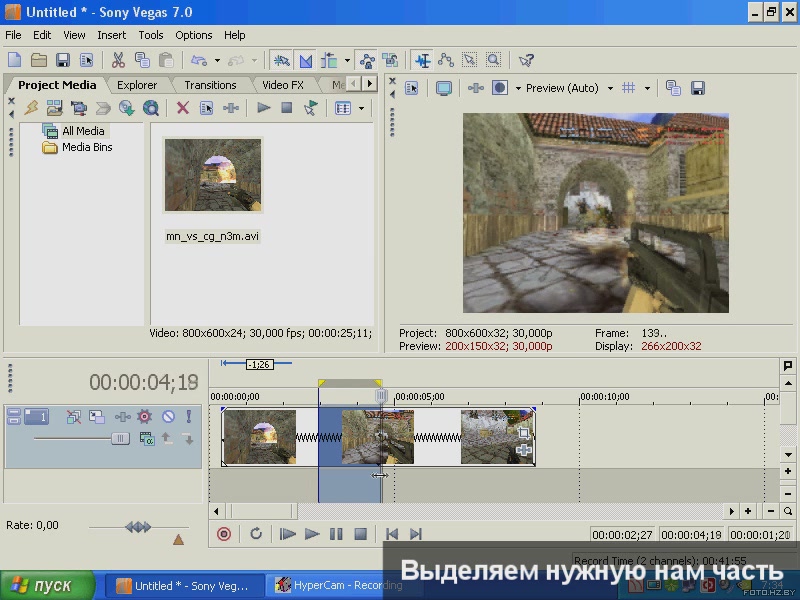The height and width of the screenshot is (600, 800).
Task: Toggle Automatic Crossfades button
Action: tap(306, 60)
